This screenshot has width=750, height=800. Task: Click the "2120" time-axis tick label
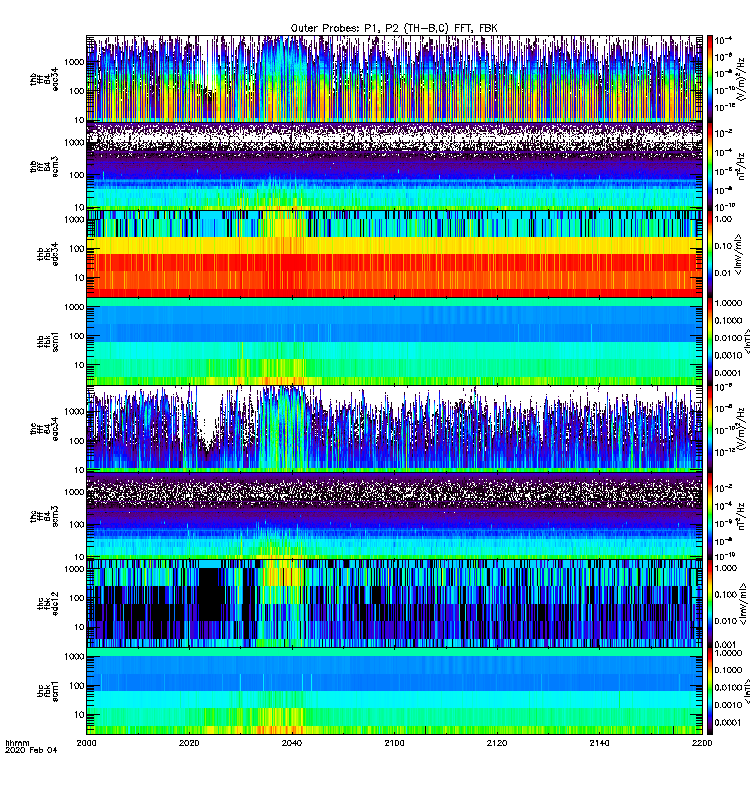coord(497,743)
